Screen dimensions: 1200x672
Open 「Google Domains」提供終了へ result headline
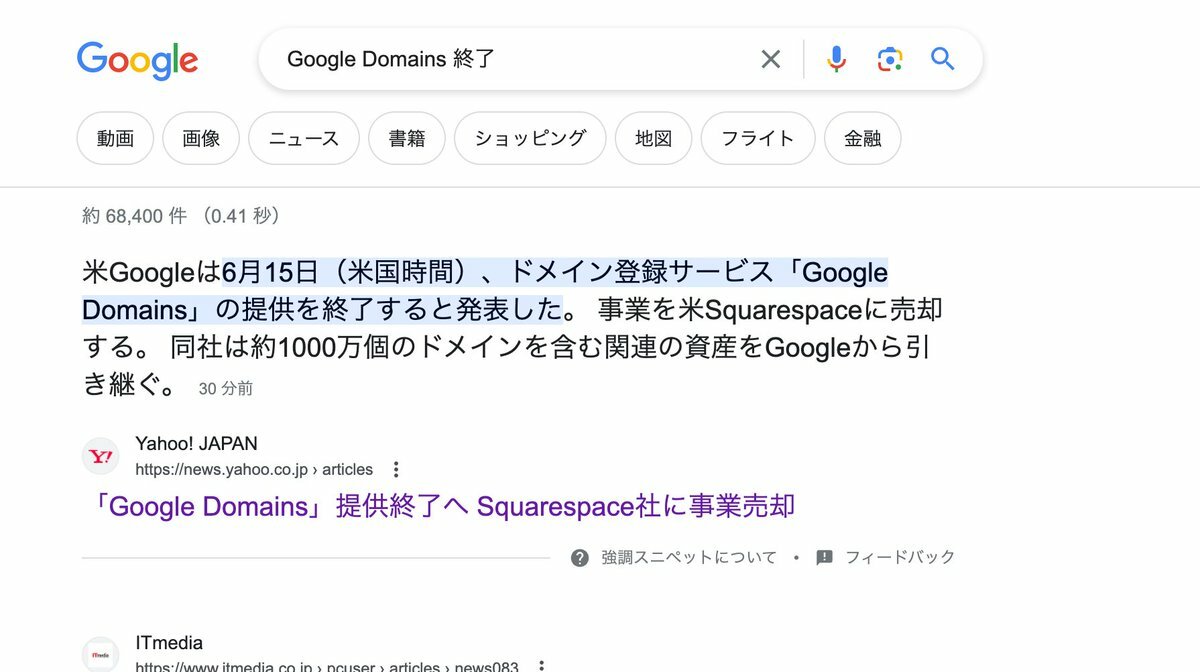(x=441, y=506)
